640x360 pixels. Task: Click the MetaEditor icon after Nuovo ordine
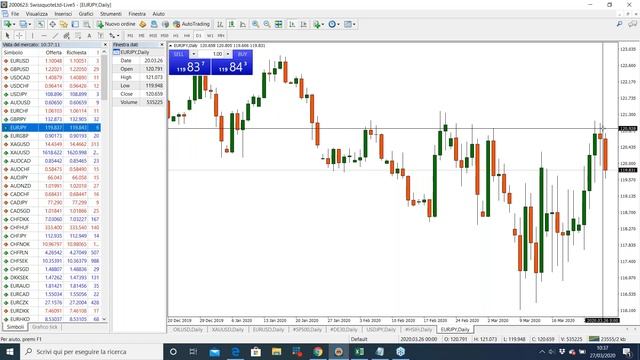coord(142,24)
